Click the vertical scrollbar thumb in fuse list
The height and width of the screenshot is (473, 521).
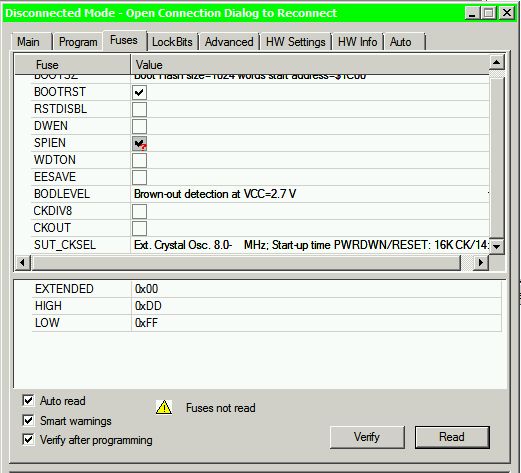tap(497, 158)
